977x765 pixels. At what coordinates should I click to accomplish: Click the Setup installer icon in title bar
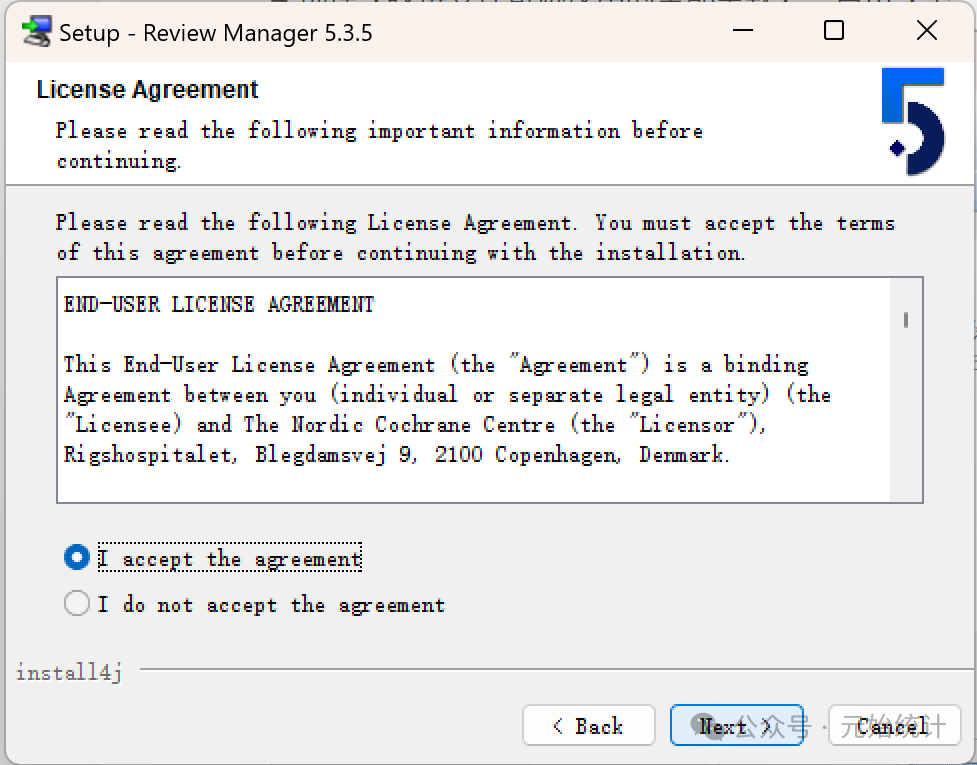click(36, 32)
